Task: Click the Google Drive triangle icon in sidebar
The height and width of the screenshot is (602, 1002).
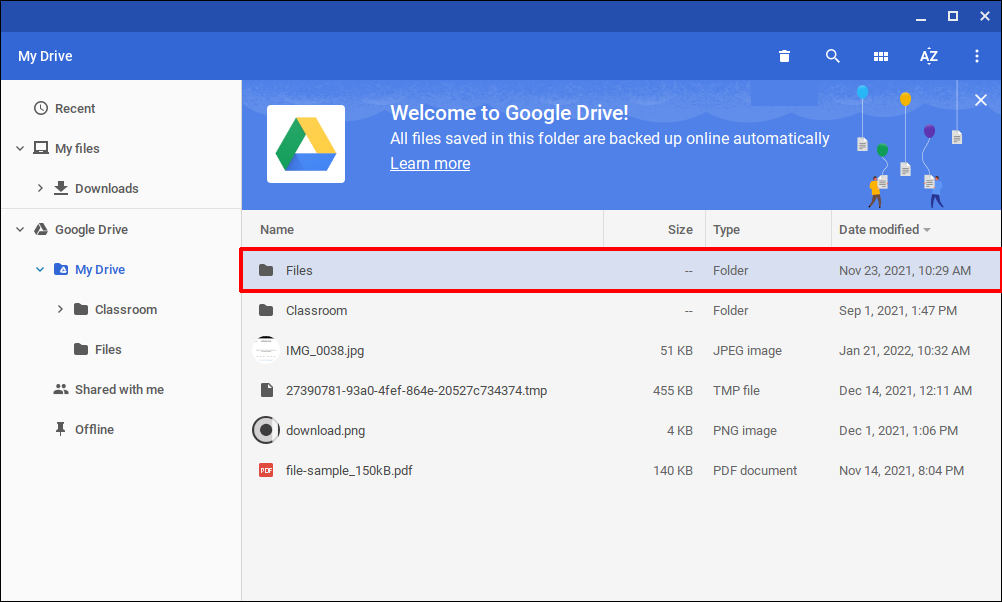Action: 41,229
